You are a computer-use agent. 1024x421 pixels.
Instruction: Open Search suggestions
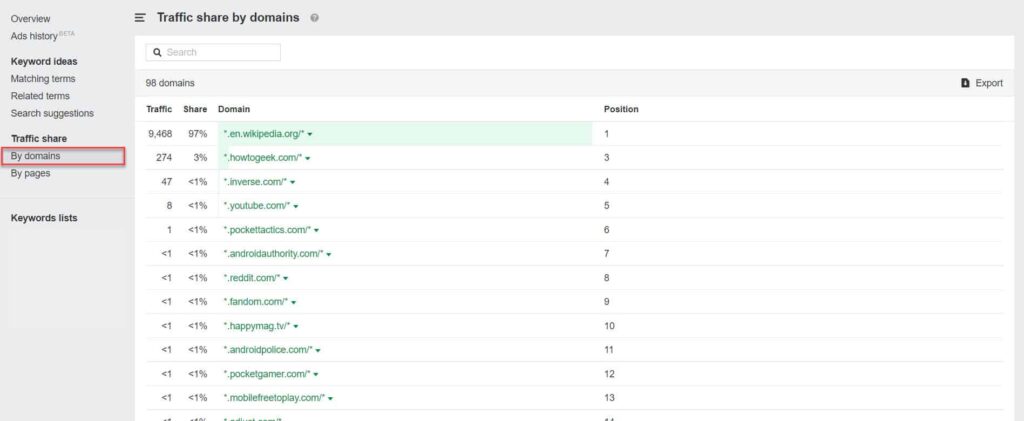[52, 113]
